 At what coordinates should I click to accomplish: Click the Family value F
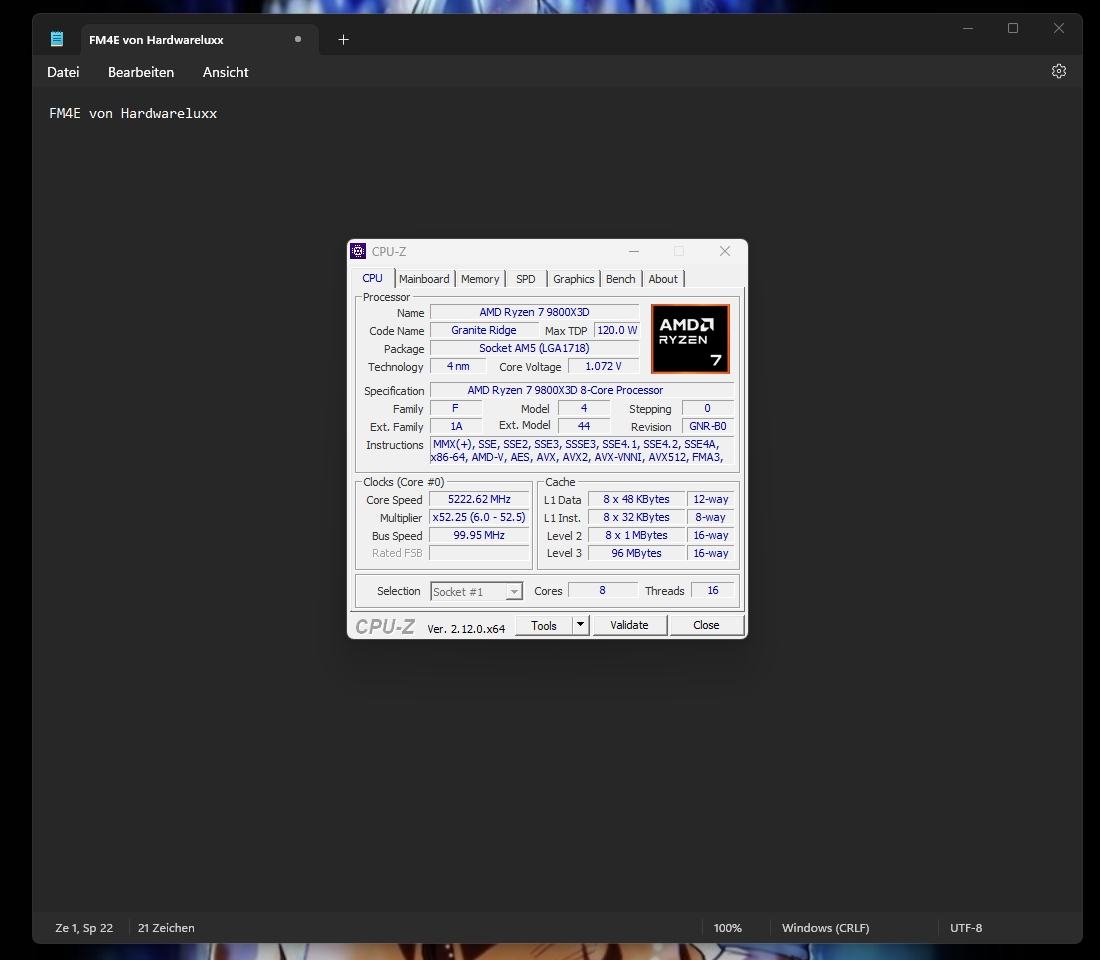pyautogui.click(x=456, y=408)
